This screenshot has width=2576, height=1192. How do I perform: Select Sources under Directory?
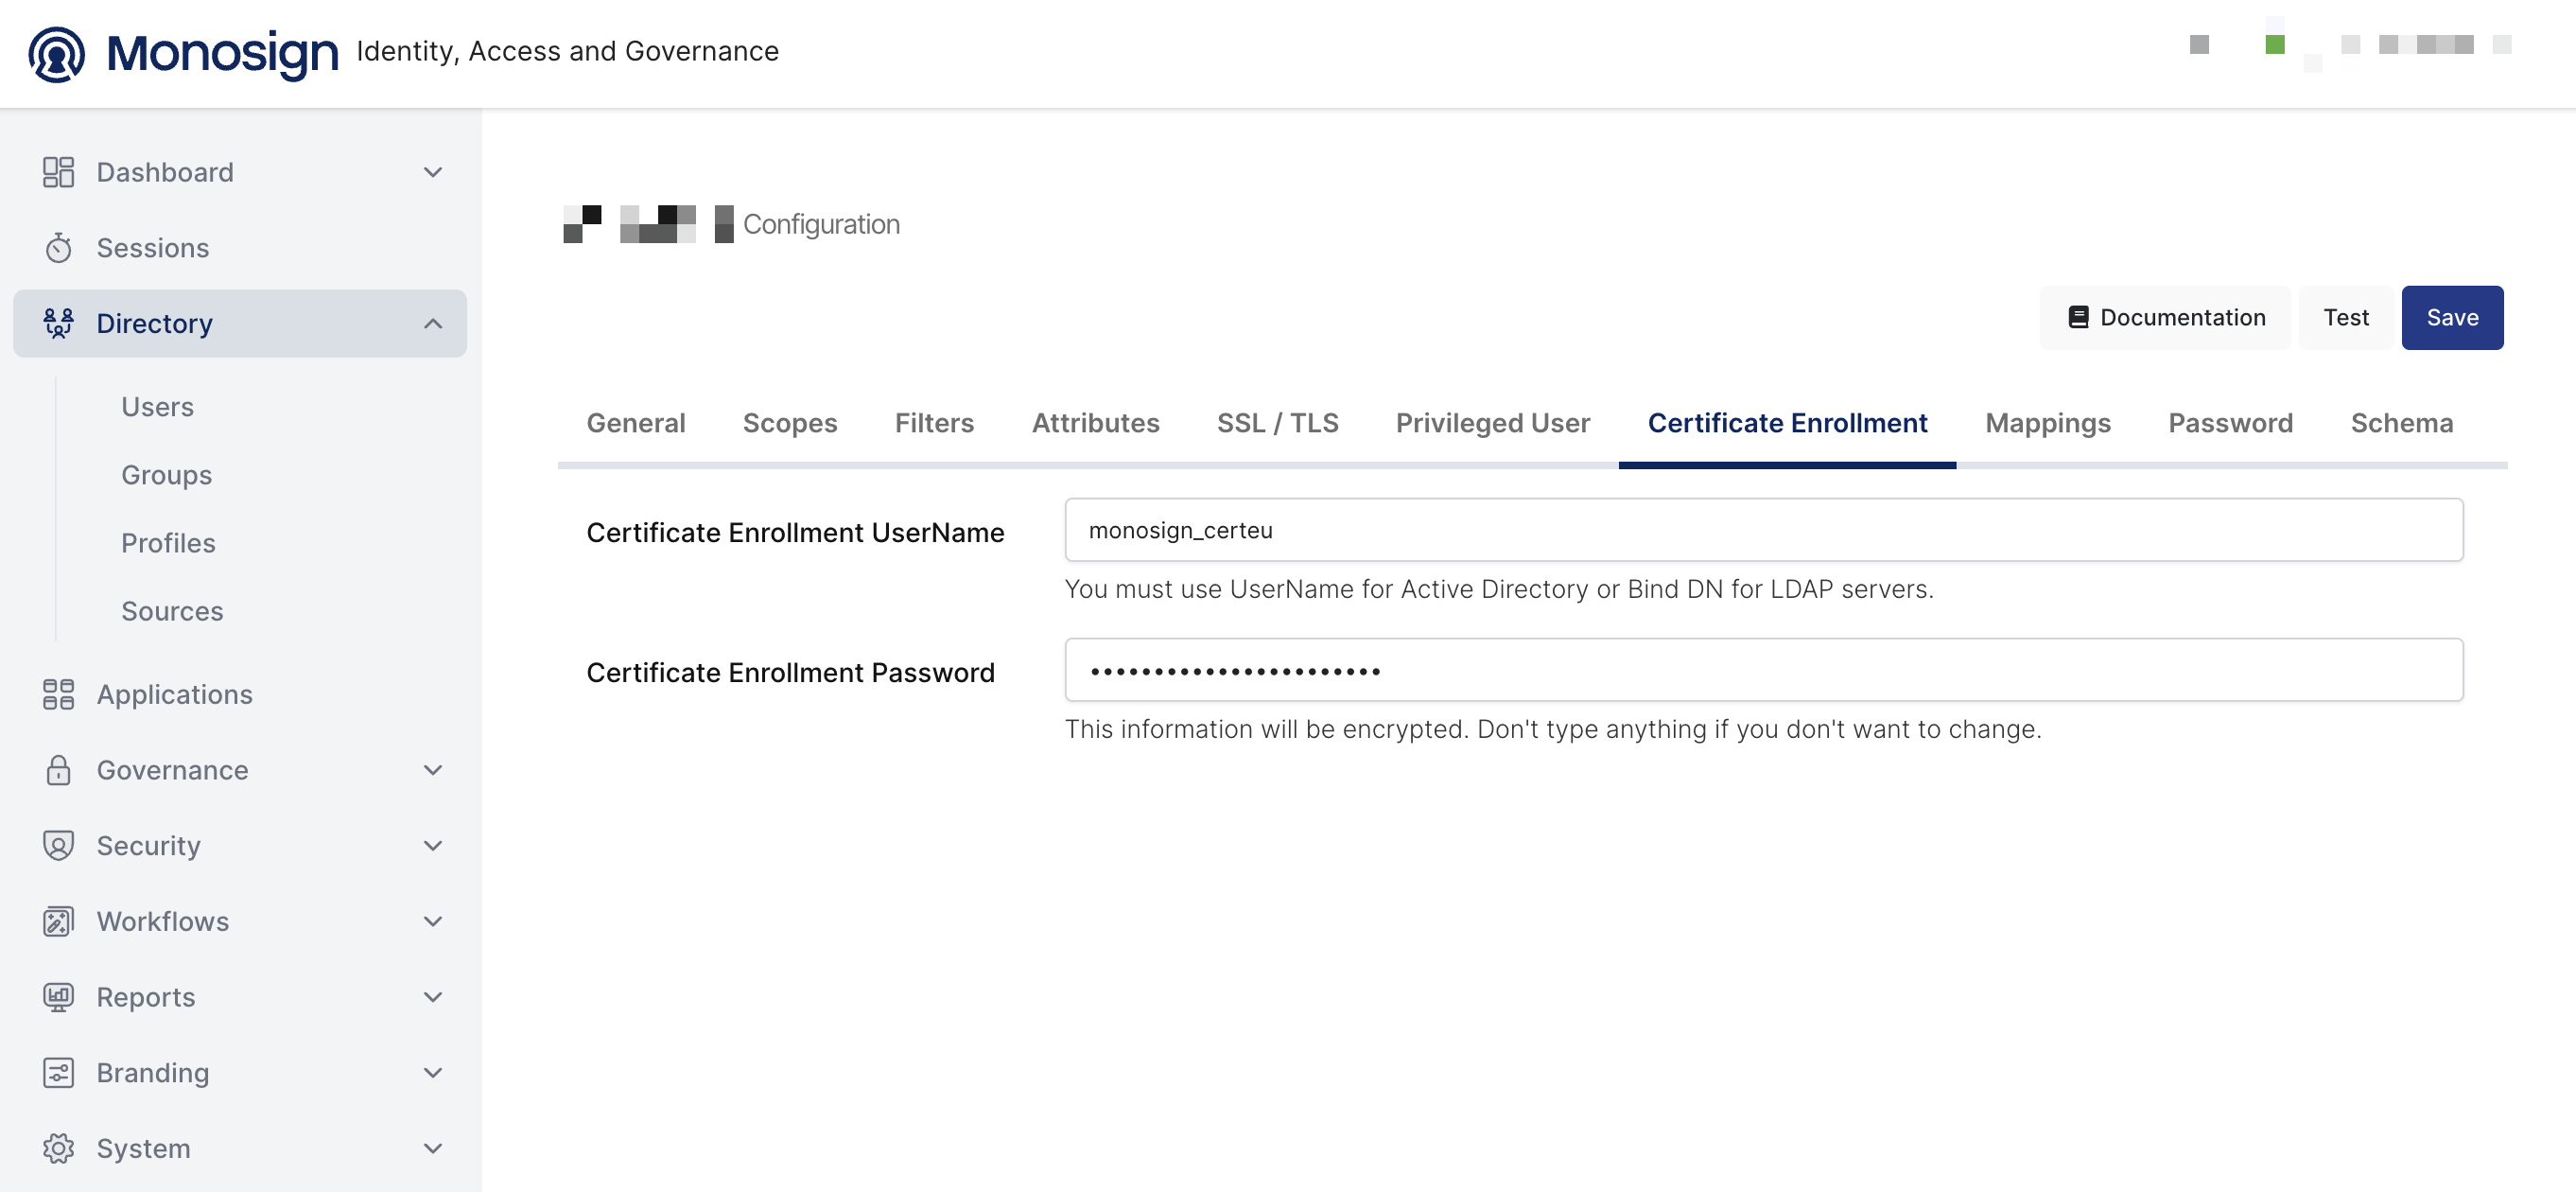pos(172,611)
